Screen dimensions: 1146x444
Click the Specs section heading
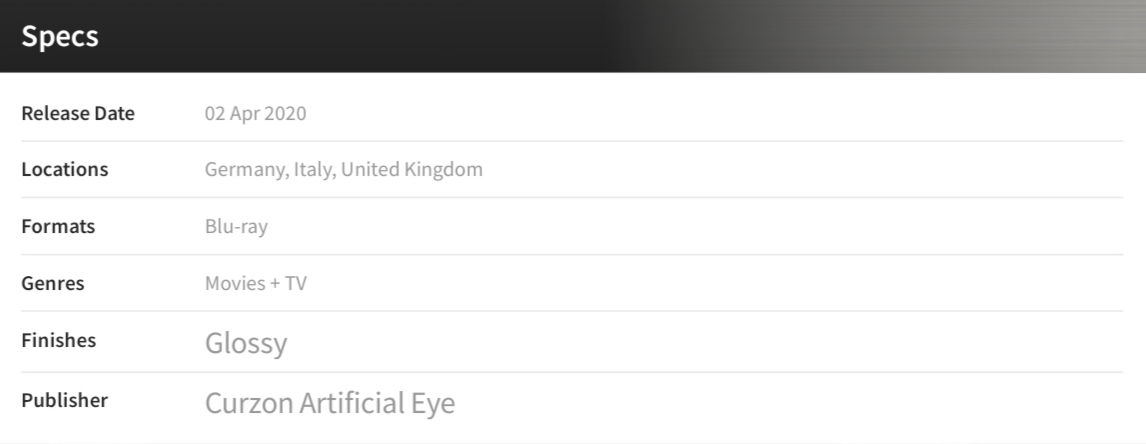[x=59, y=36]
